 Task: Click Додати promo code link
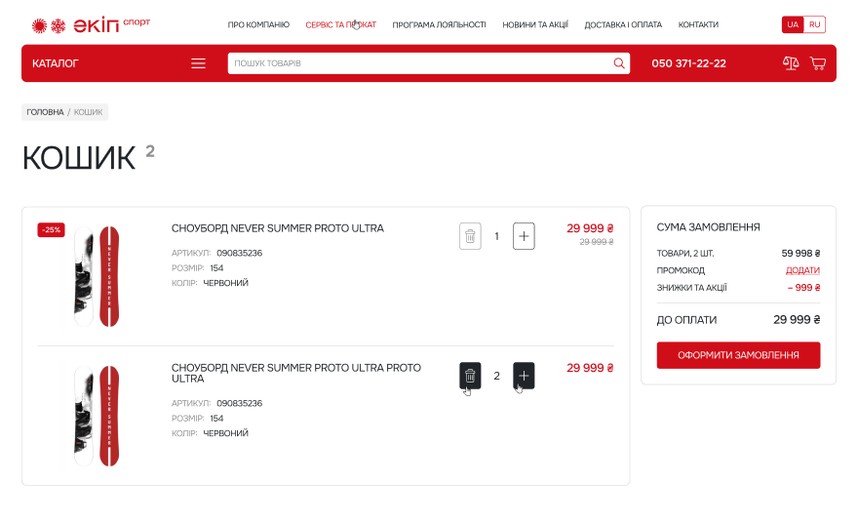click(803, 270)
